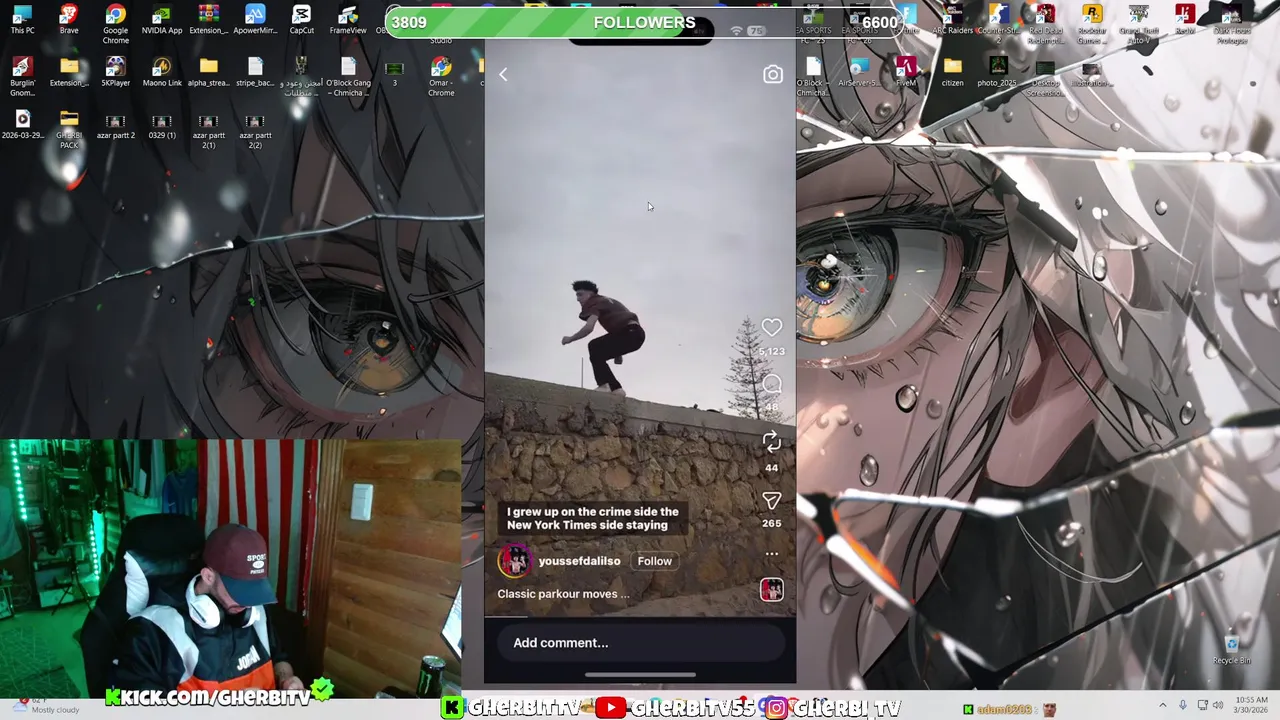Open Google Chrome desktop shortcut
1280x720 pixels.
(116, 24)
